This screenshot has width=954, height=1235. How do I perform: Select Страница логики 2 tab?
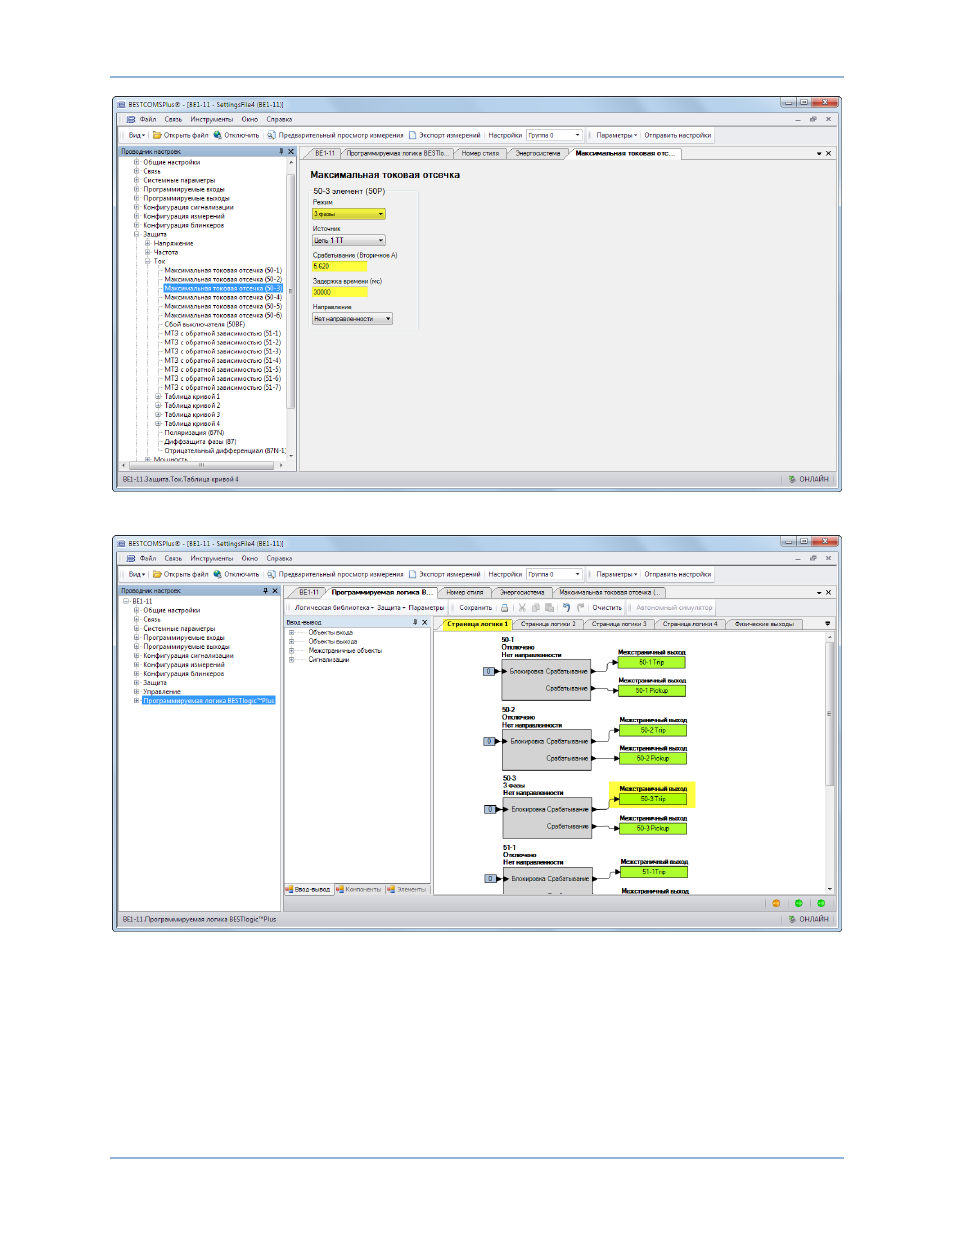pyautogui.click(x=548, y=623)
